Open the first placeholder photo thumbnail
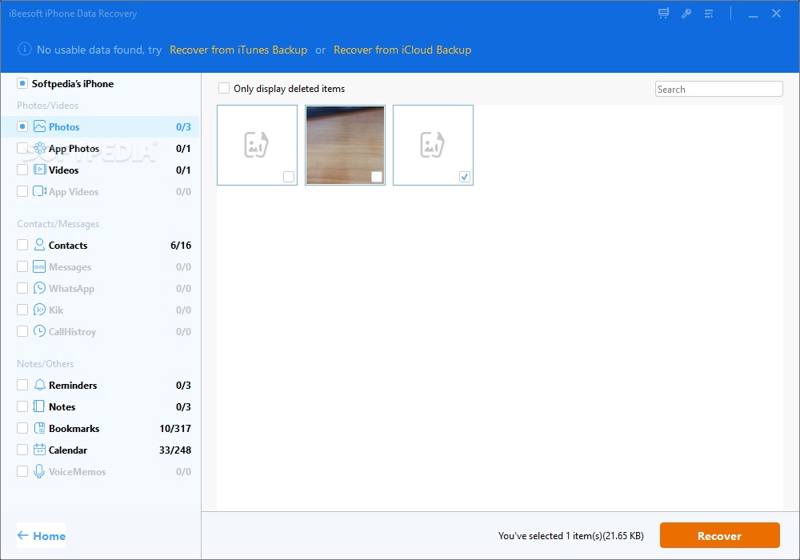The height and width of the screenshot is (560, 800). tap(257, 145)
